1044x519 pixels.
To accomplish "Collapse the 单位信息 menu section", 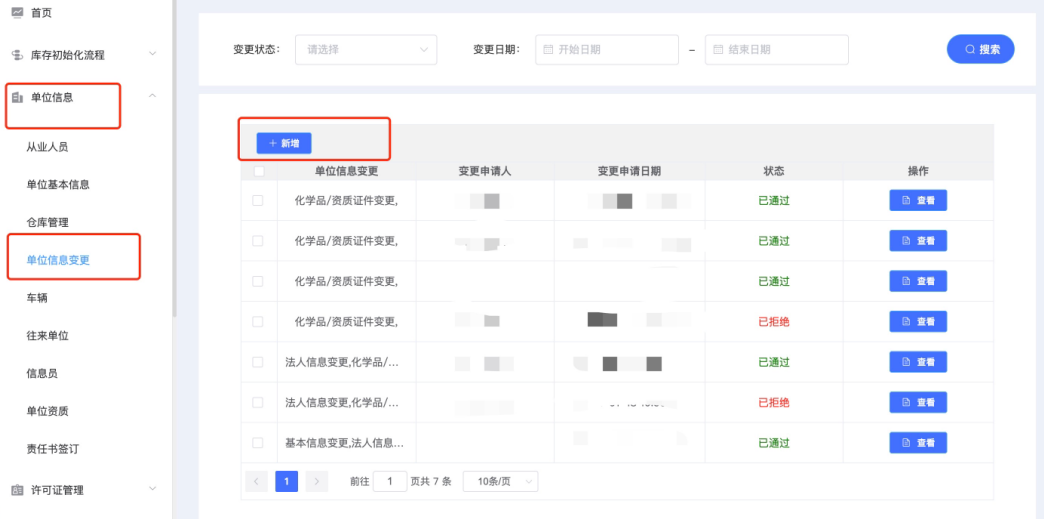I will (x=152, y=96).
